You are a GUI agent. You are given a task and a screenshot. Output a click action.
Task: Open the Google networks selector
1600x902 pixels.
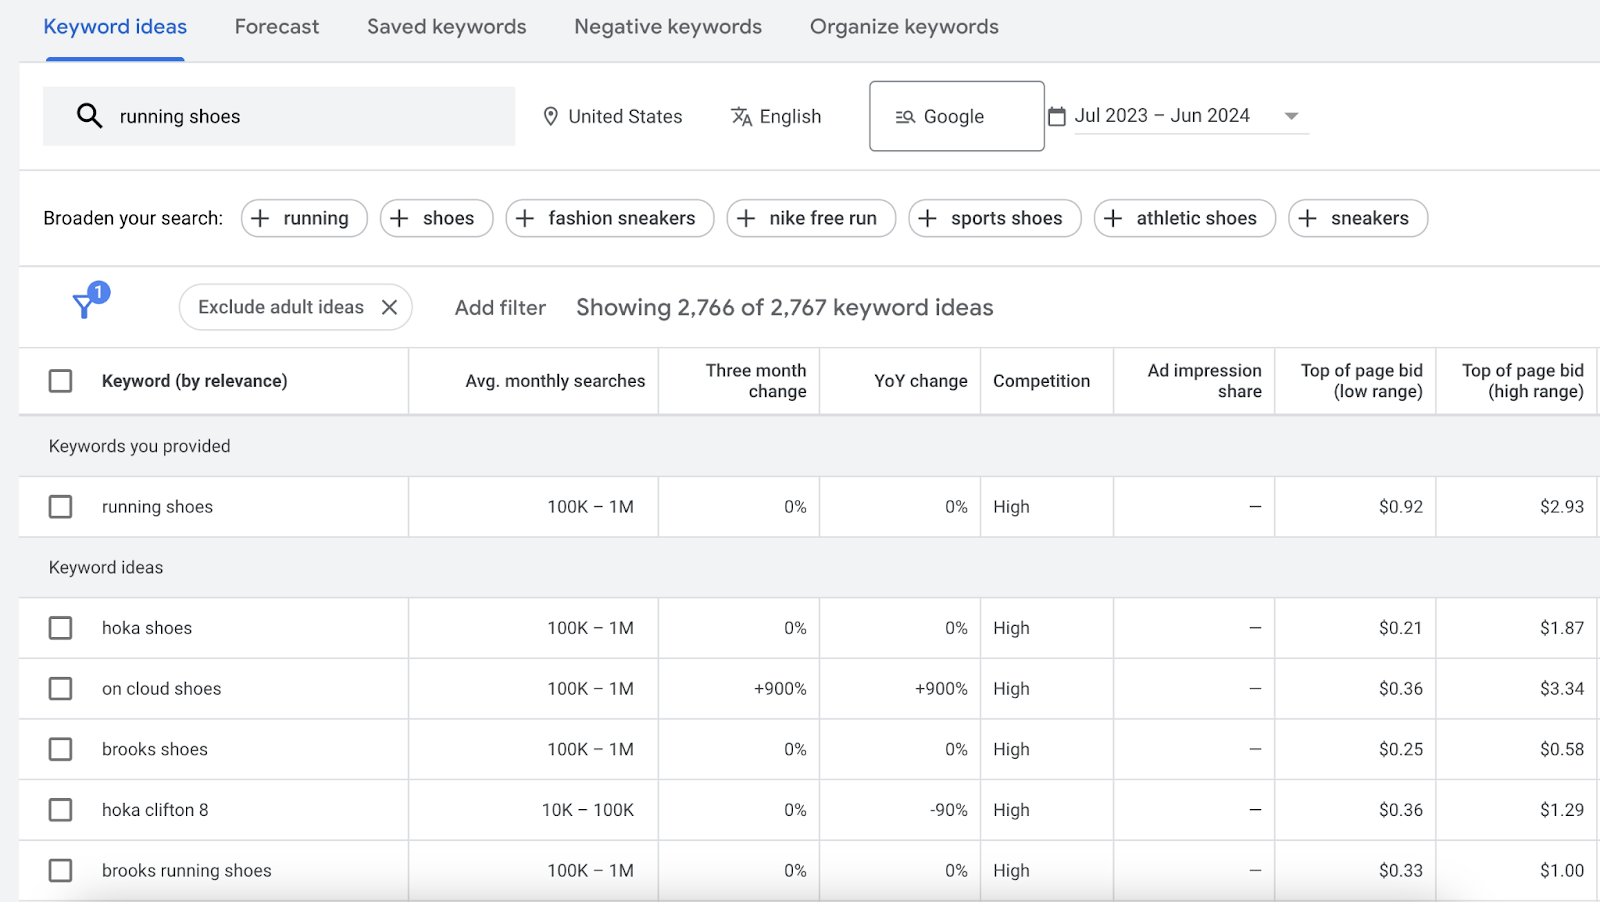(x=957, y=116)
